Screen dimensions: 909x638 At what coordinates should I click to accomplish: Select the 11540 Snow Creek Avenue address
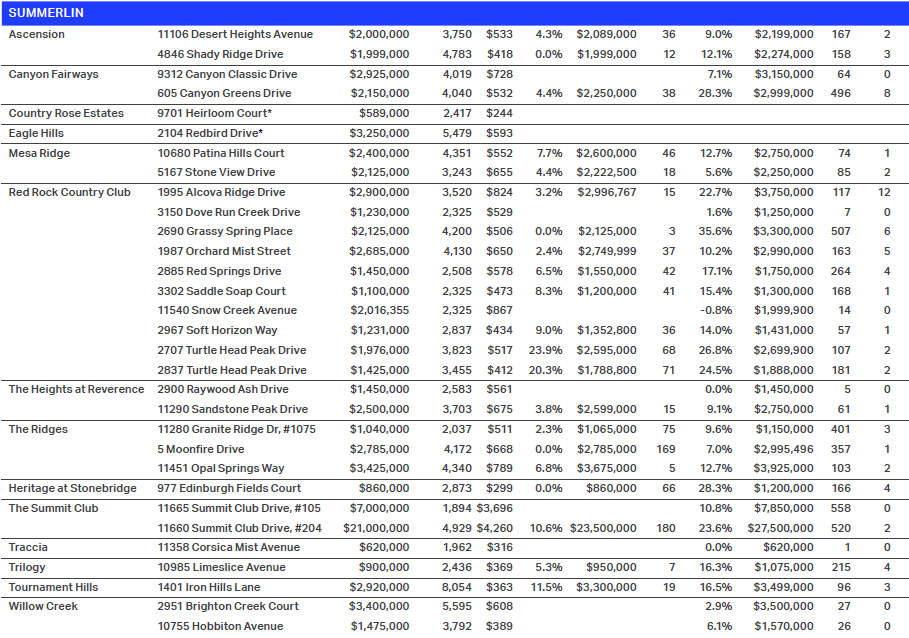[x=225, y=311]
